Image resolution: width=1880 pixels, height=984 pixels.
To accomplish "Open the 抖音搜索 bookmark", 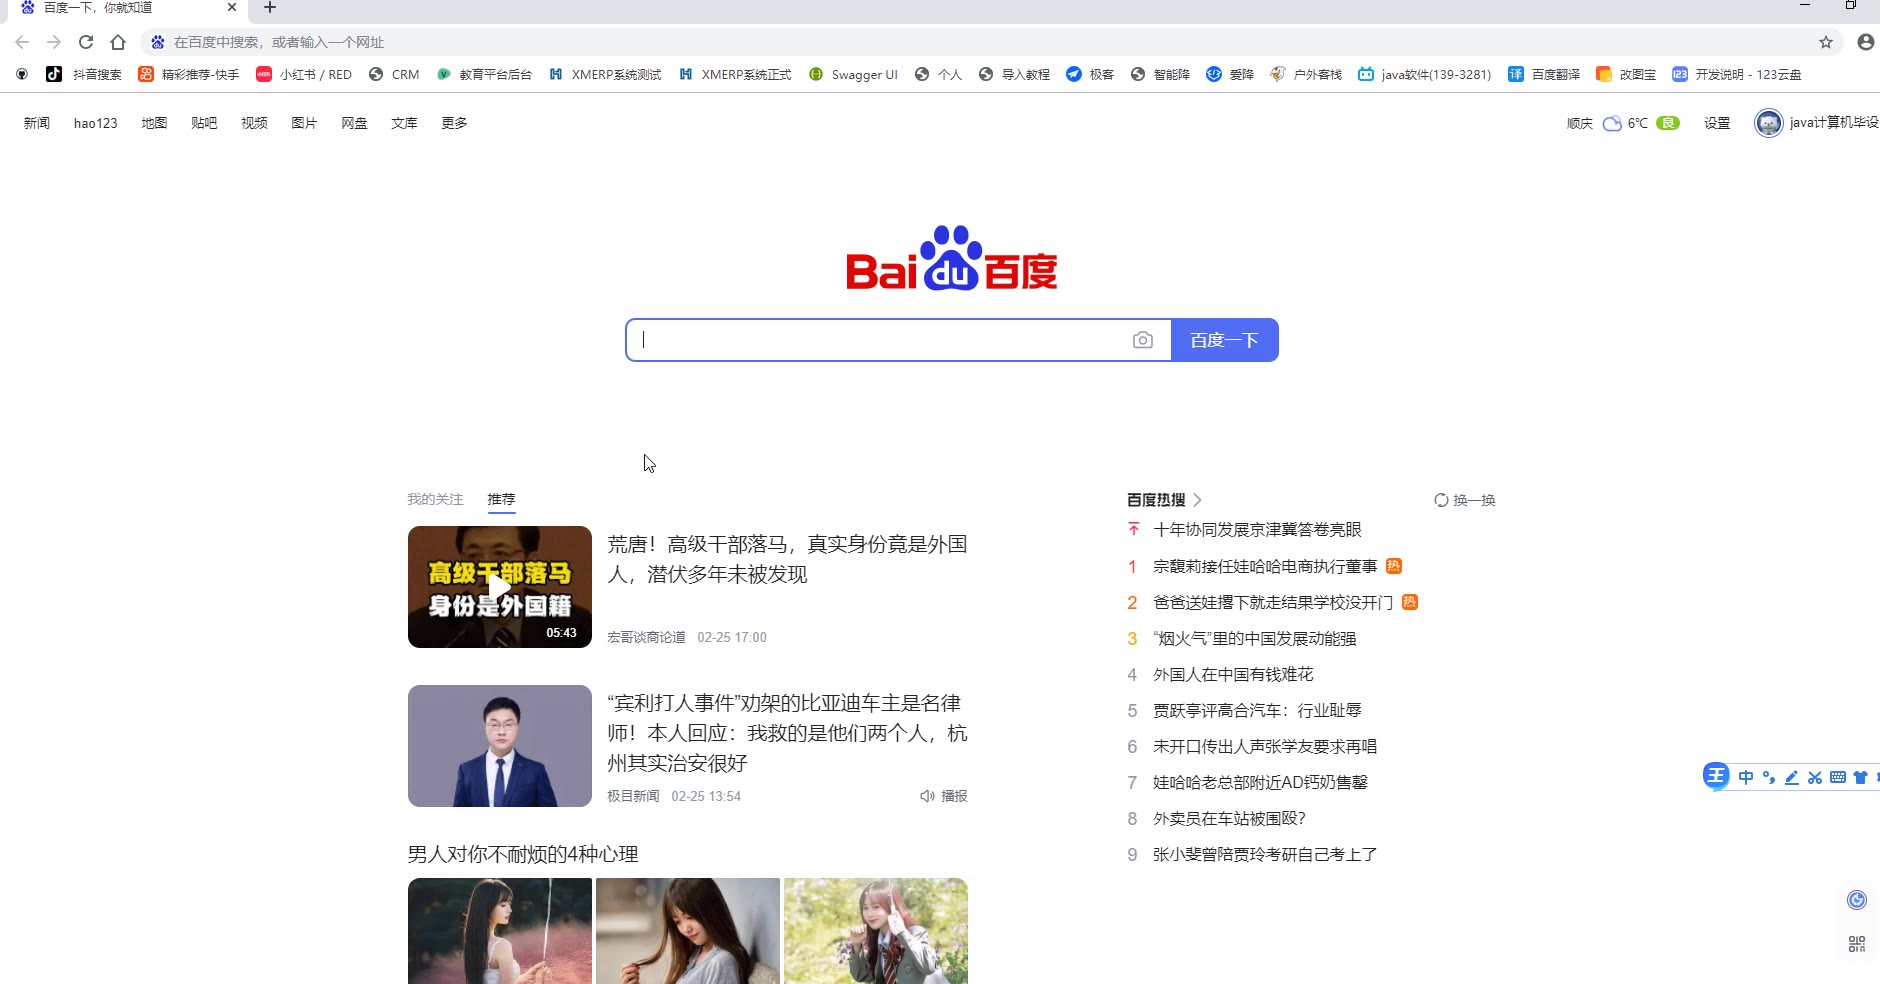I will [x=85, y=74].
